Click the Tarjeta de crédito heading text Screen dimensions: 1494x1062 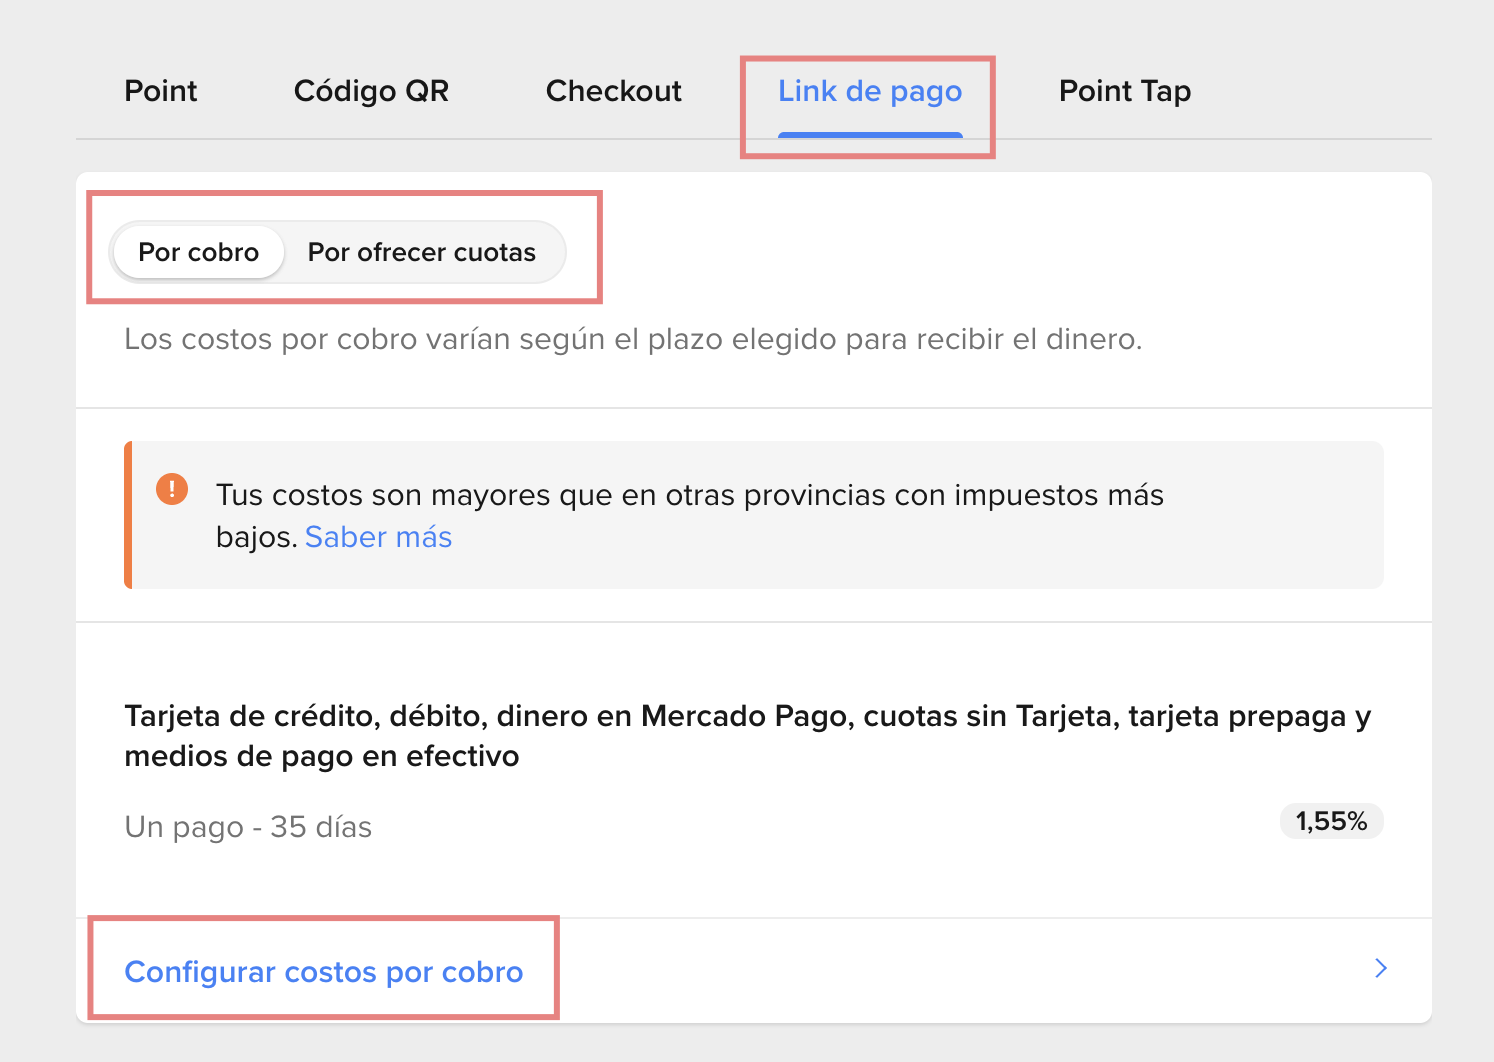click(x=255, y=716)
